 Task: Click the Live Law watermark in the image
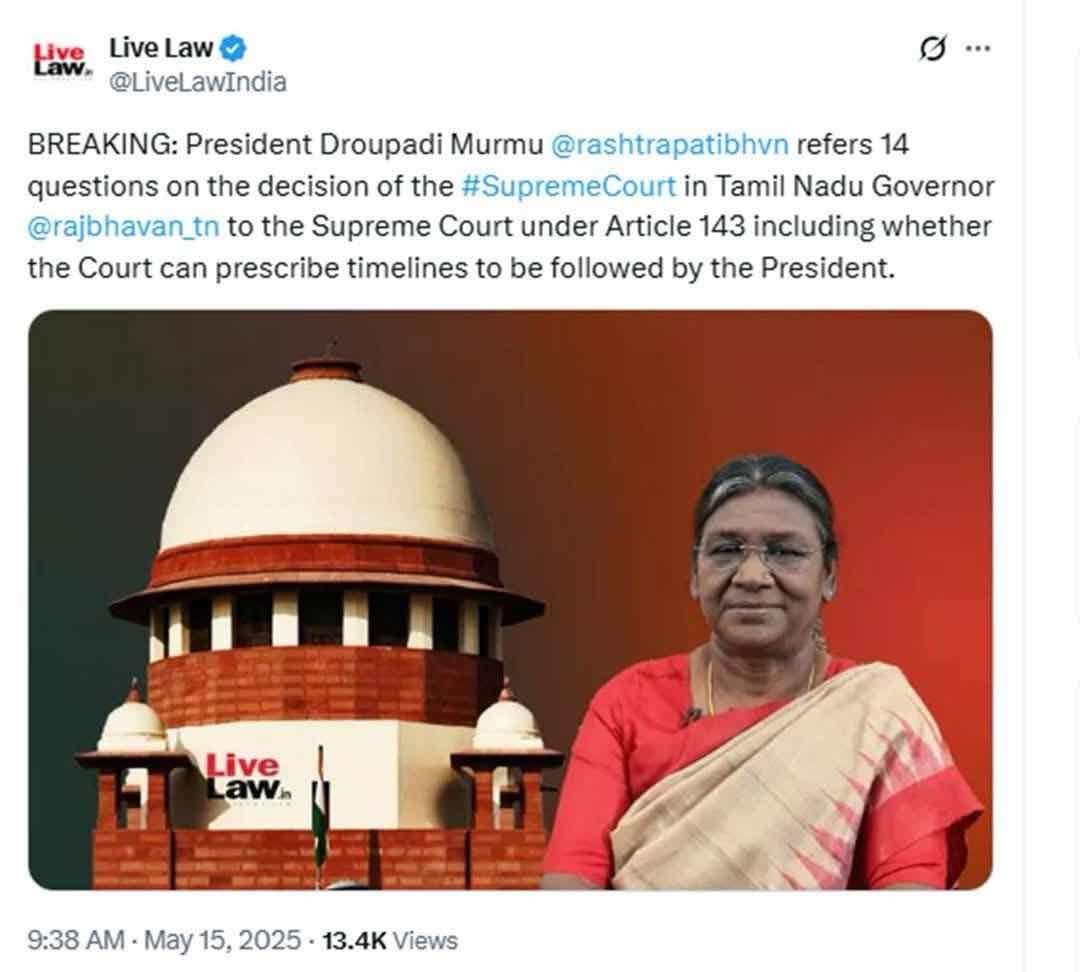click(x=249, y=777)
